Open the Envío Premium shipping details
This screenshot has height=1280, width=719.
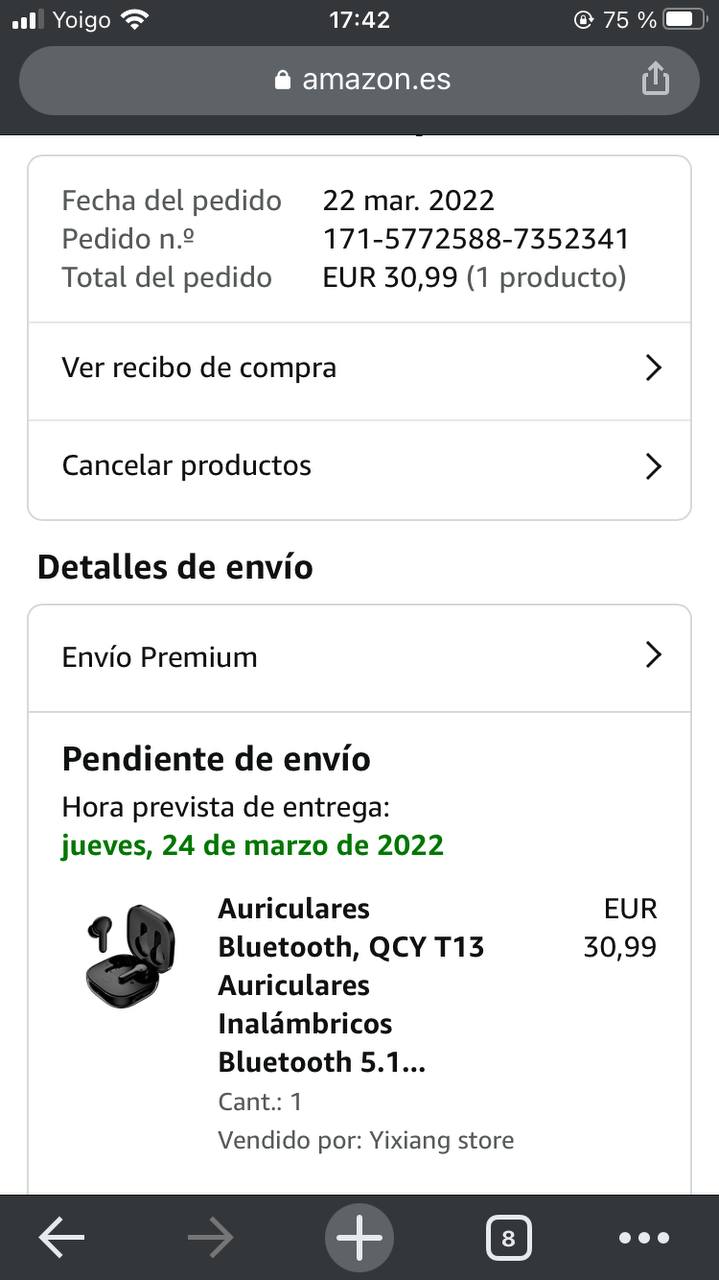pyautogui.click(x=160, y=657)
